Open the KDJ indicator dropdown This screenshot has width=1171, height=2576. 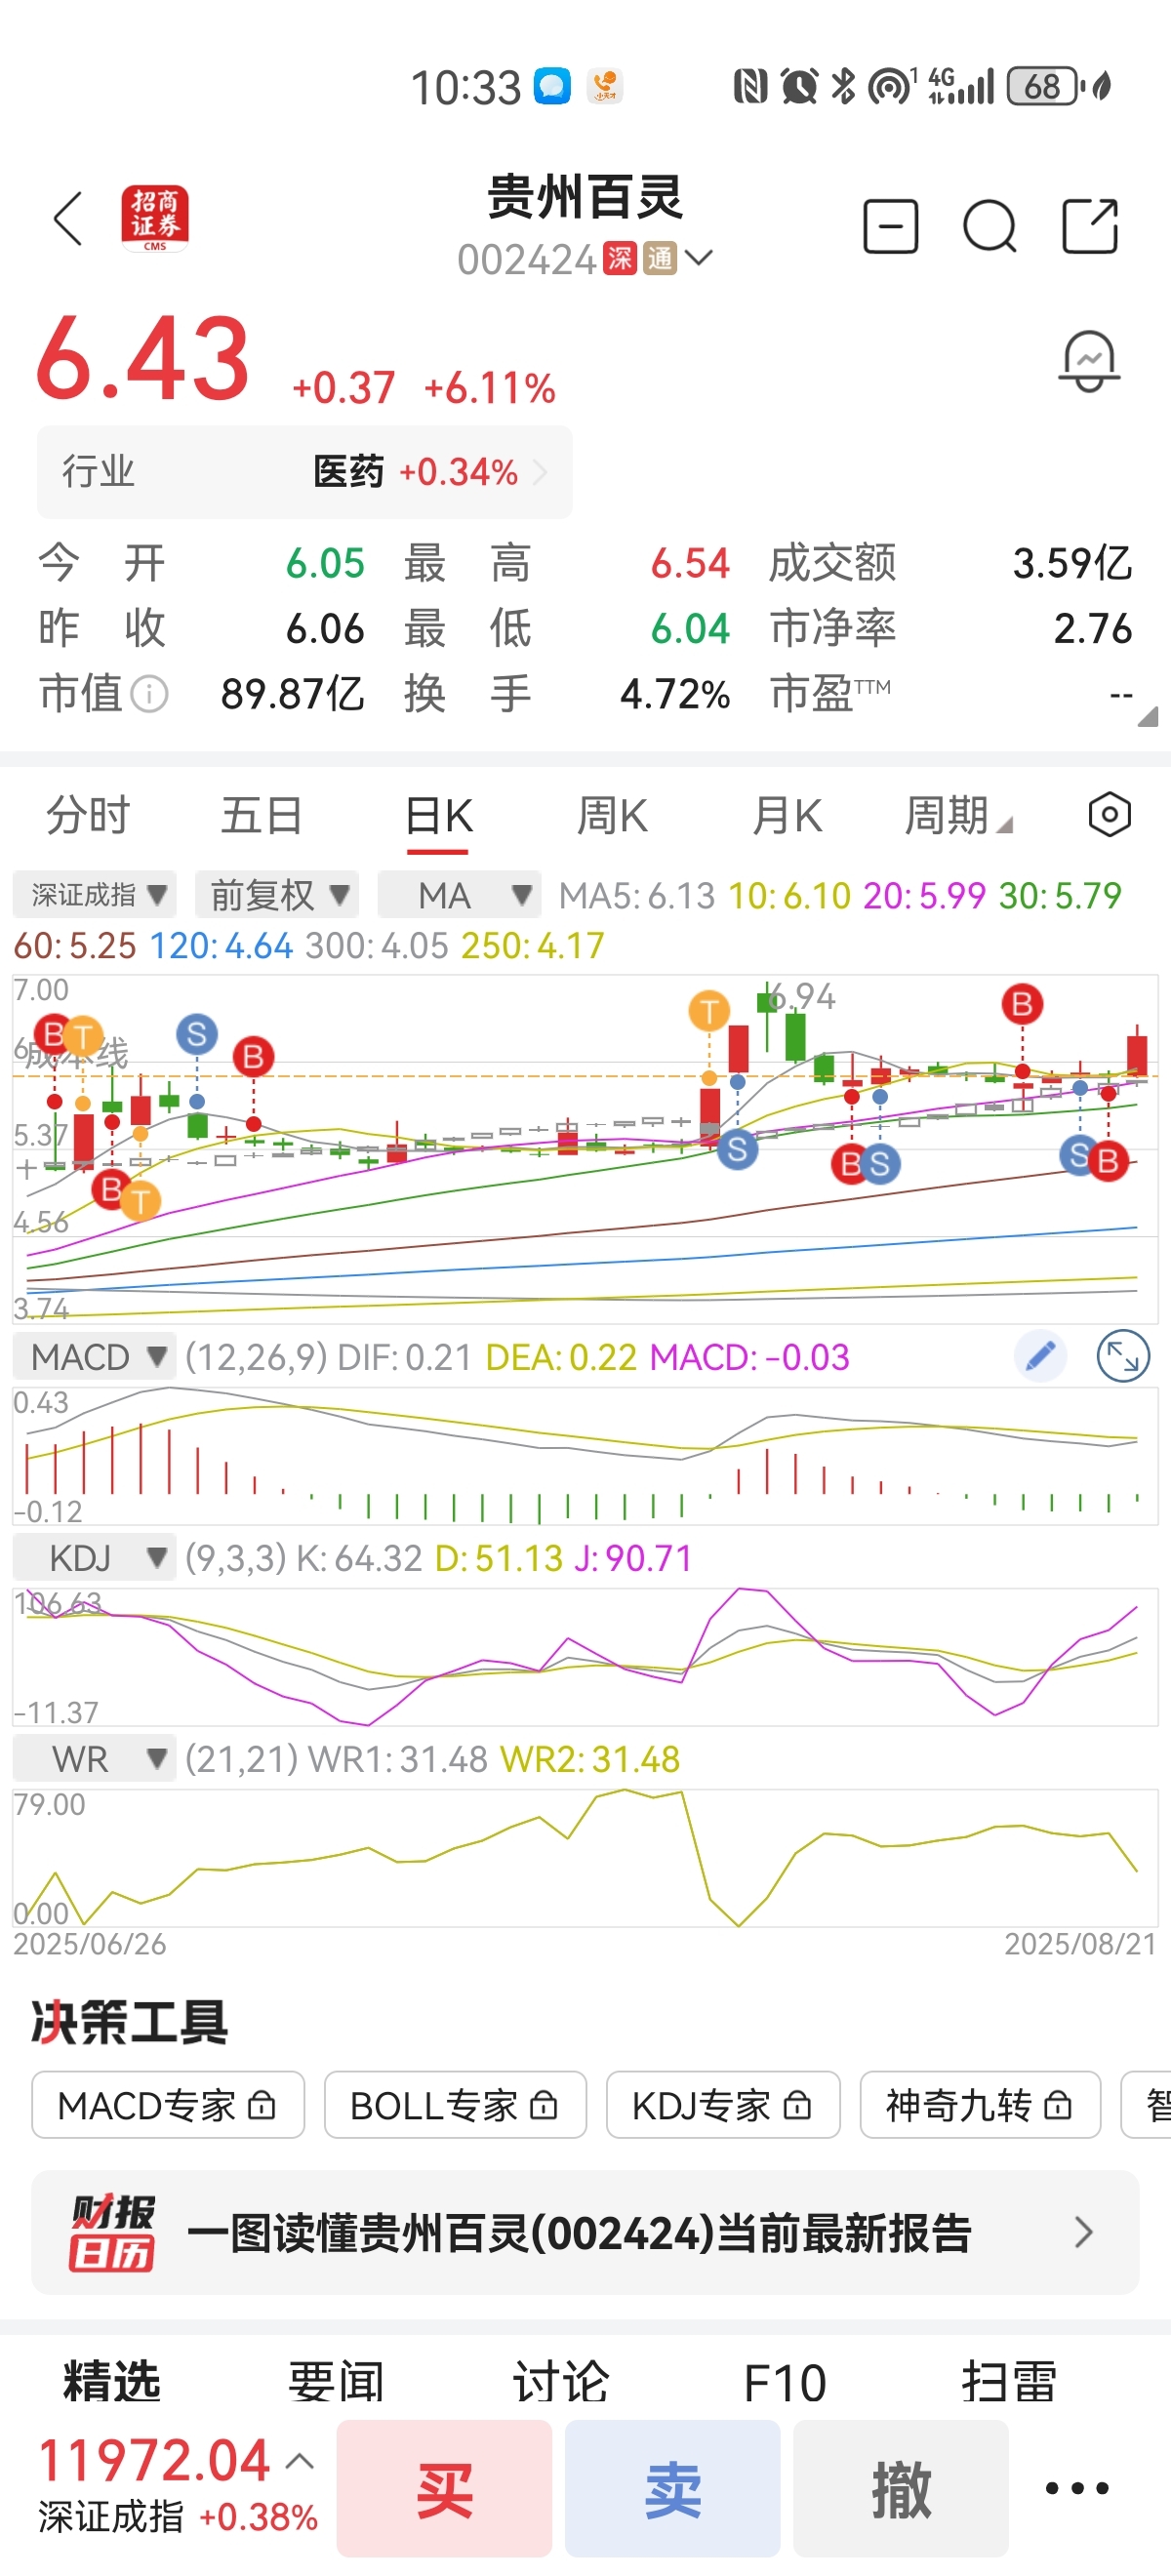94,1558
